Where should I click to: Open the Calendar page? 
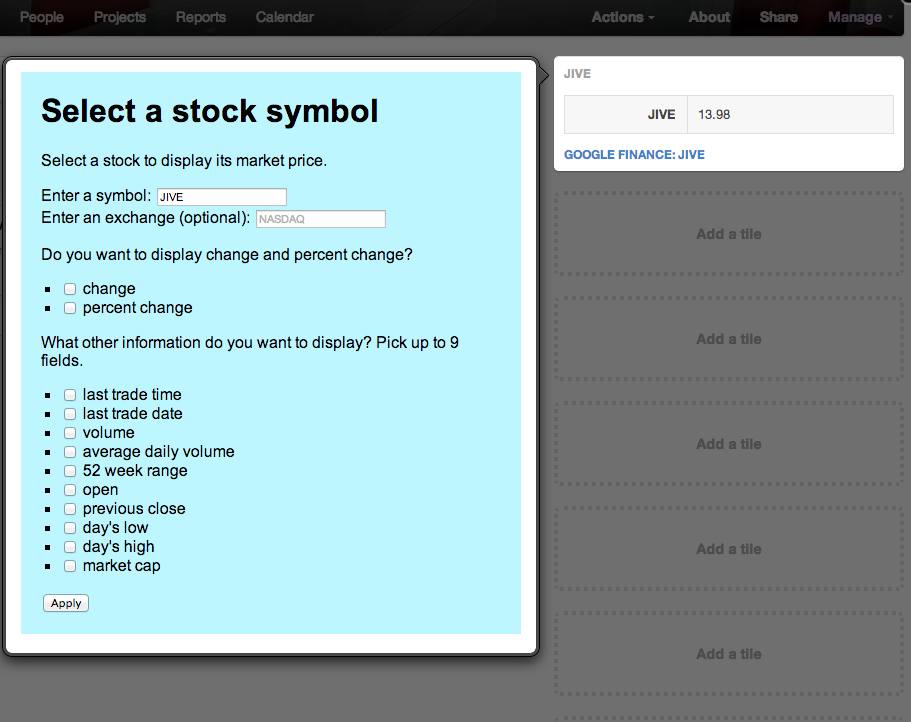(x=284, y=17)
